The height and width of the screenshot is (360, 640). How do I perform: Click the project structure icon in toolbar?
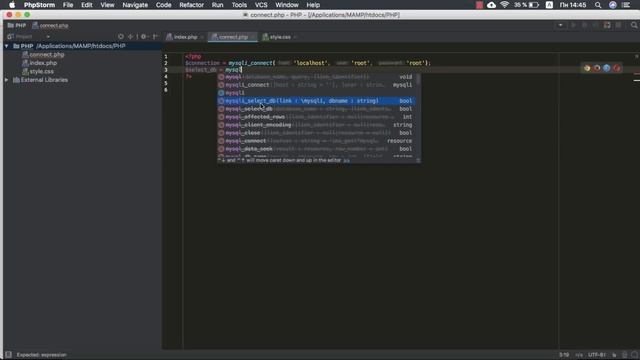pyautogui.click(x=607, y=25)
